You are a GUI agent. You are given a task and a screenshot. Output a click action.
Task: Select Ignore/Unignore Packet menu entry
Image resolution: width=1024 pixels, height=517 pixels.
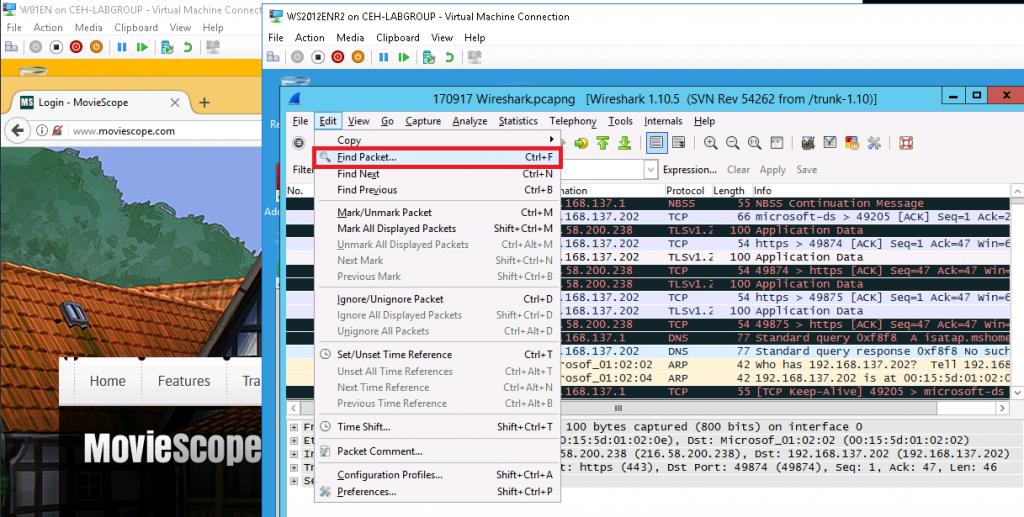[436, 299]
